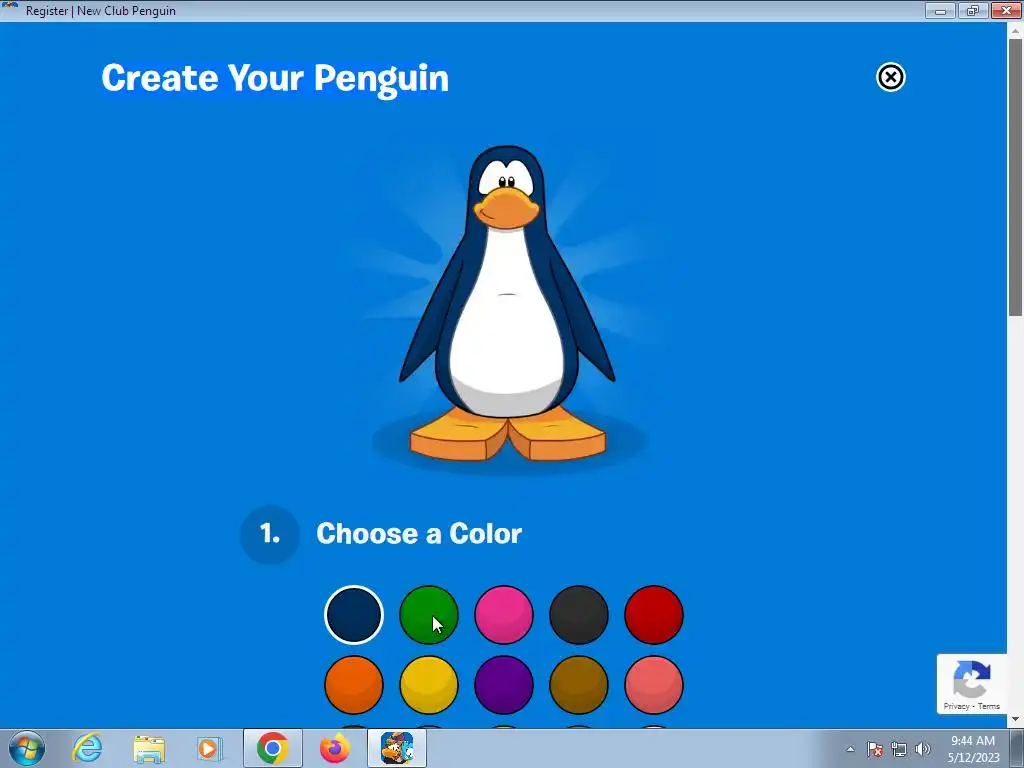Launch Internet Explorer from taskbar
Screen dimensions: 1024x768
pos(87,748)
